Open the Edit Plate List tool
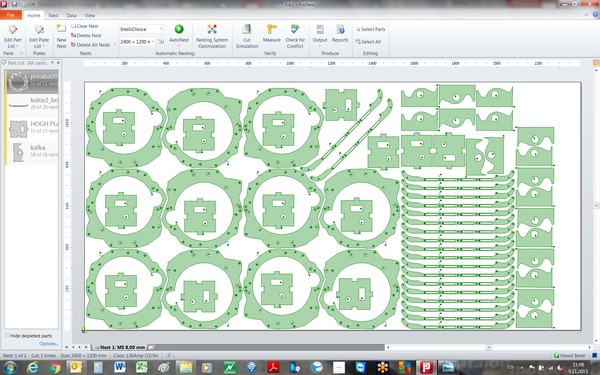Screen dimensions: 600x375 pos(39,37)
